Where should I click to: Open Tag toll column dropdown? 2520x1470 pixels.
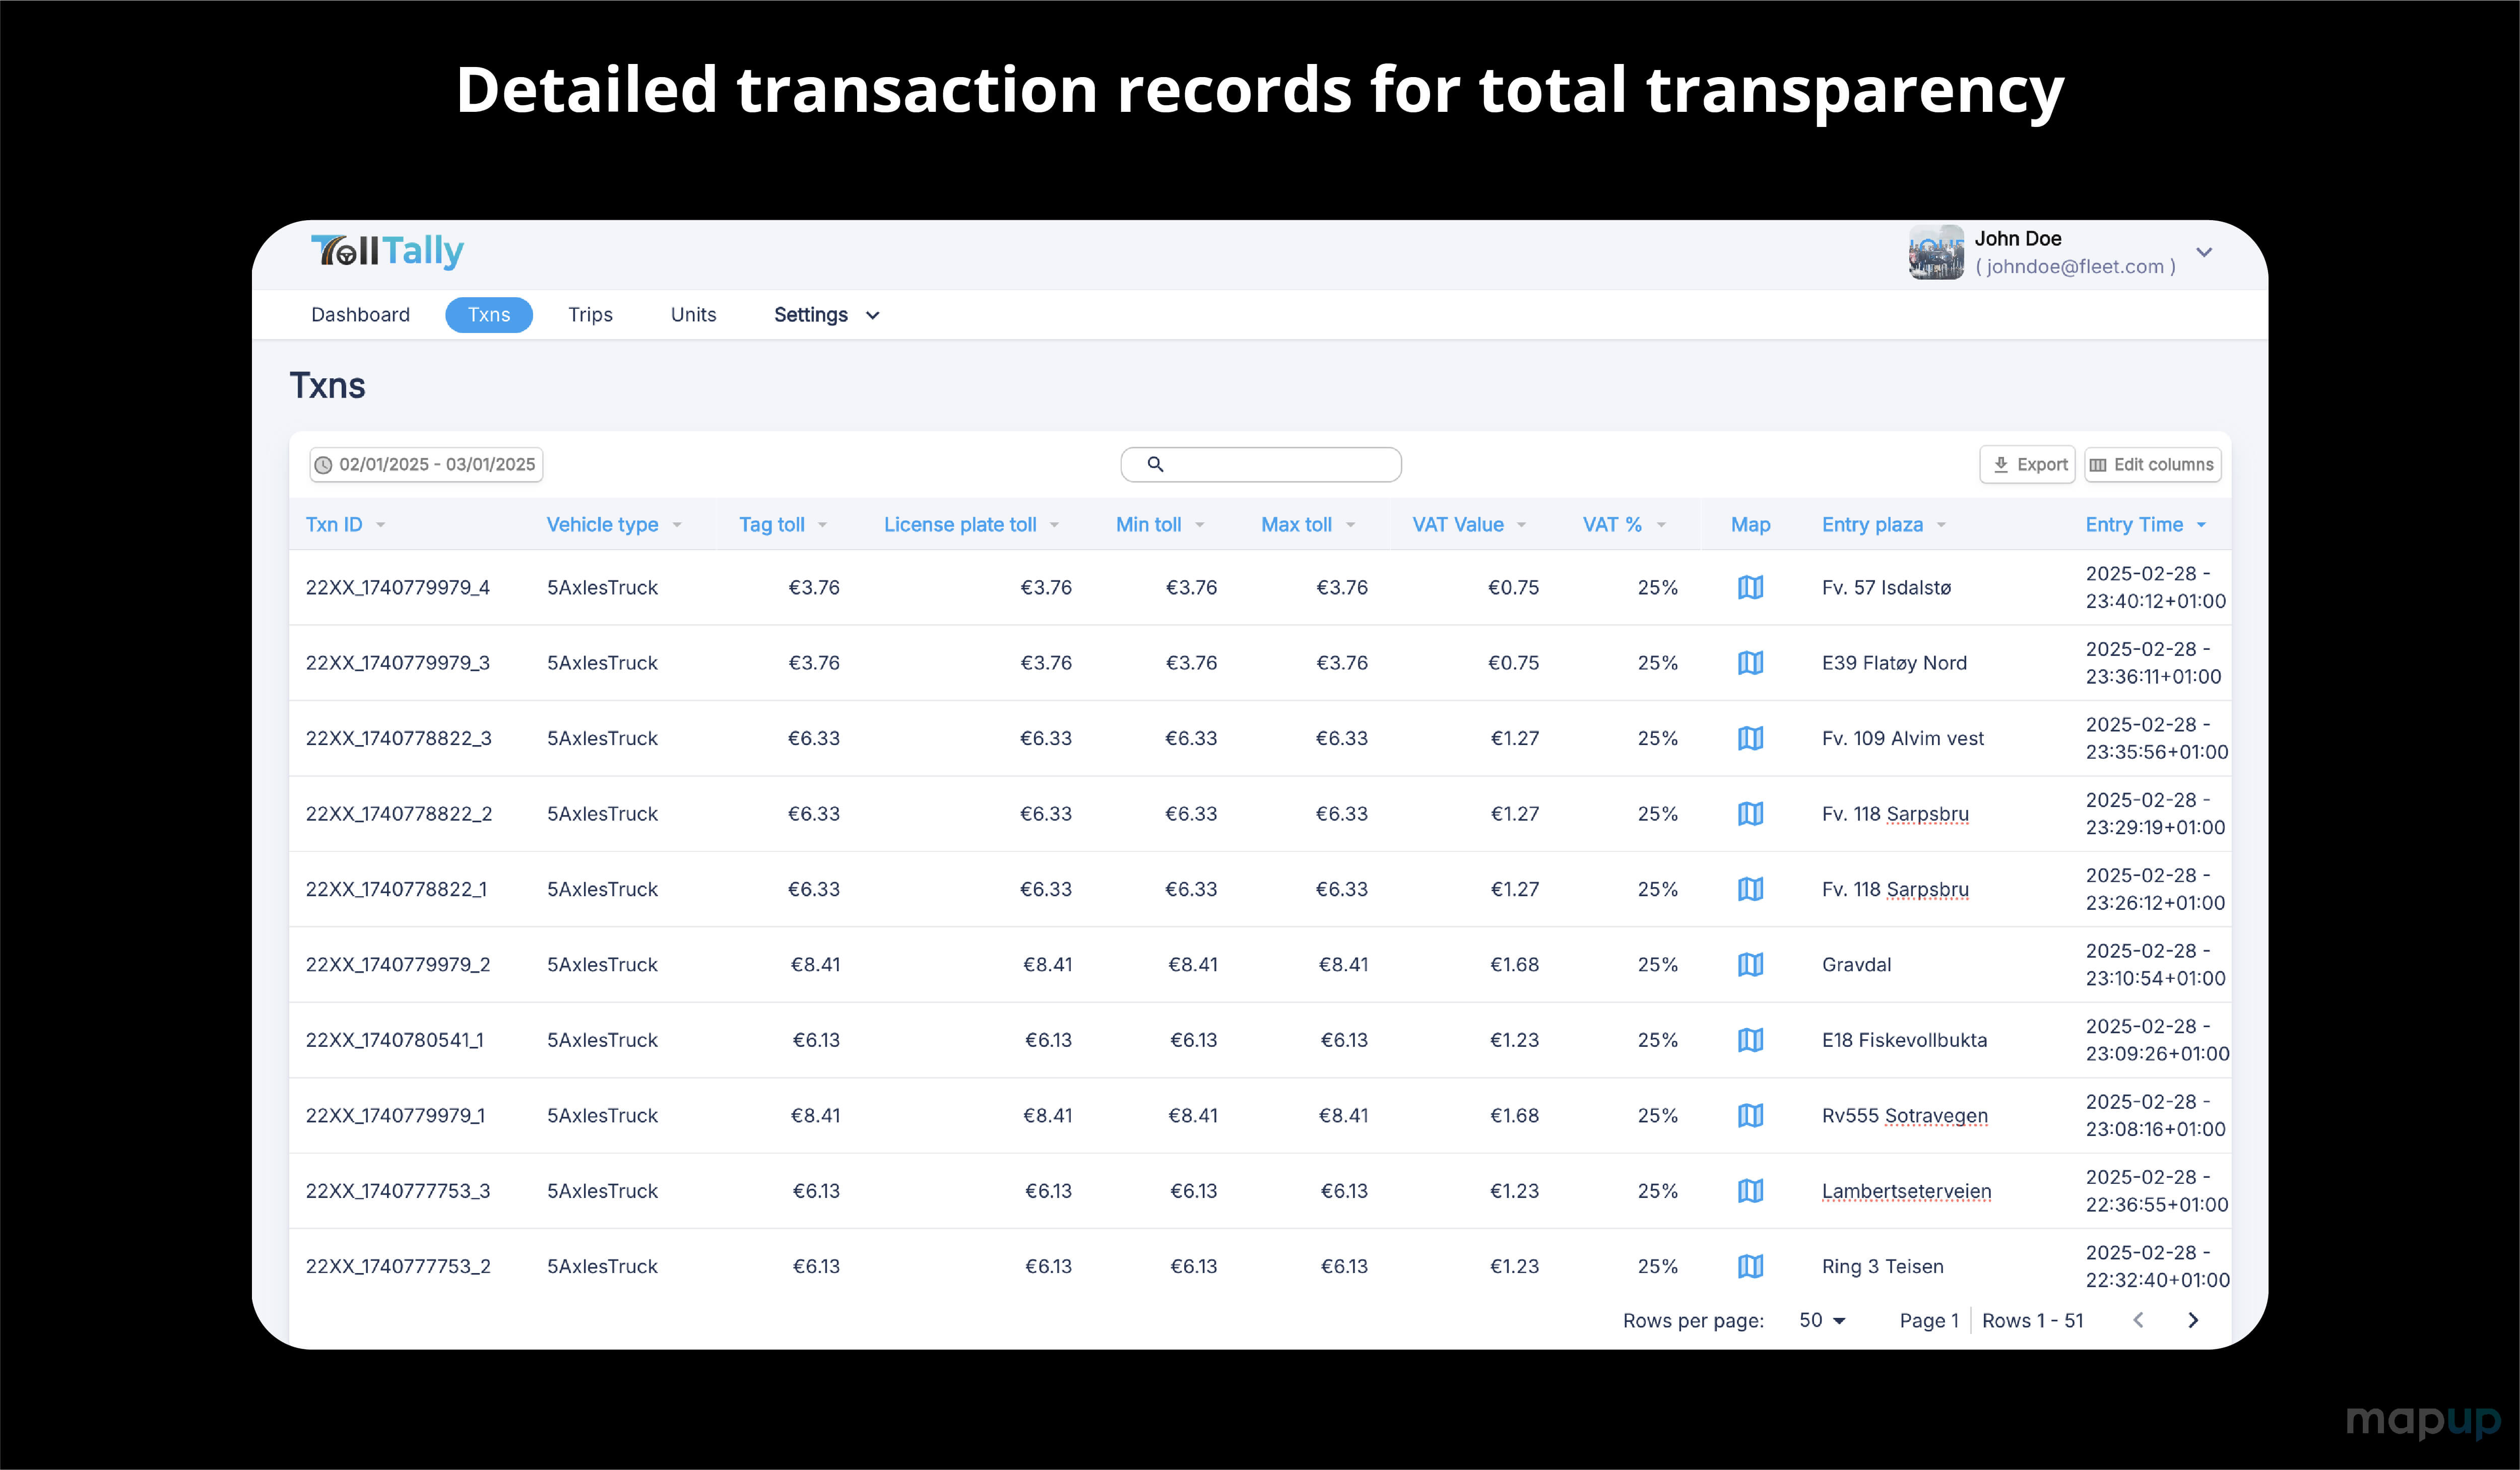tap(822, 525)
